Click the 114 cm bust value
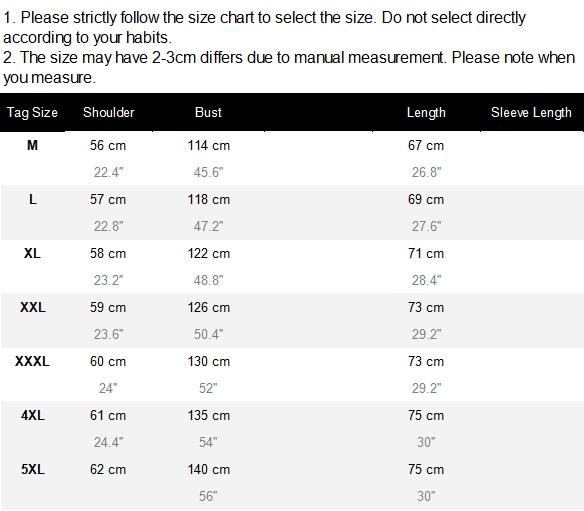Screen dimensions: 584x511 (209, 145)
